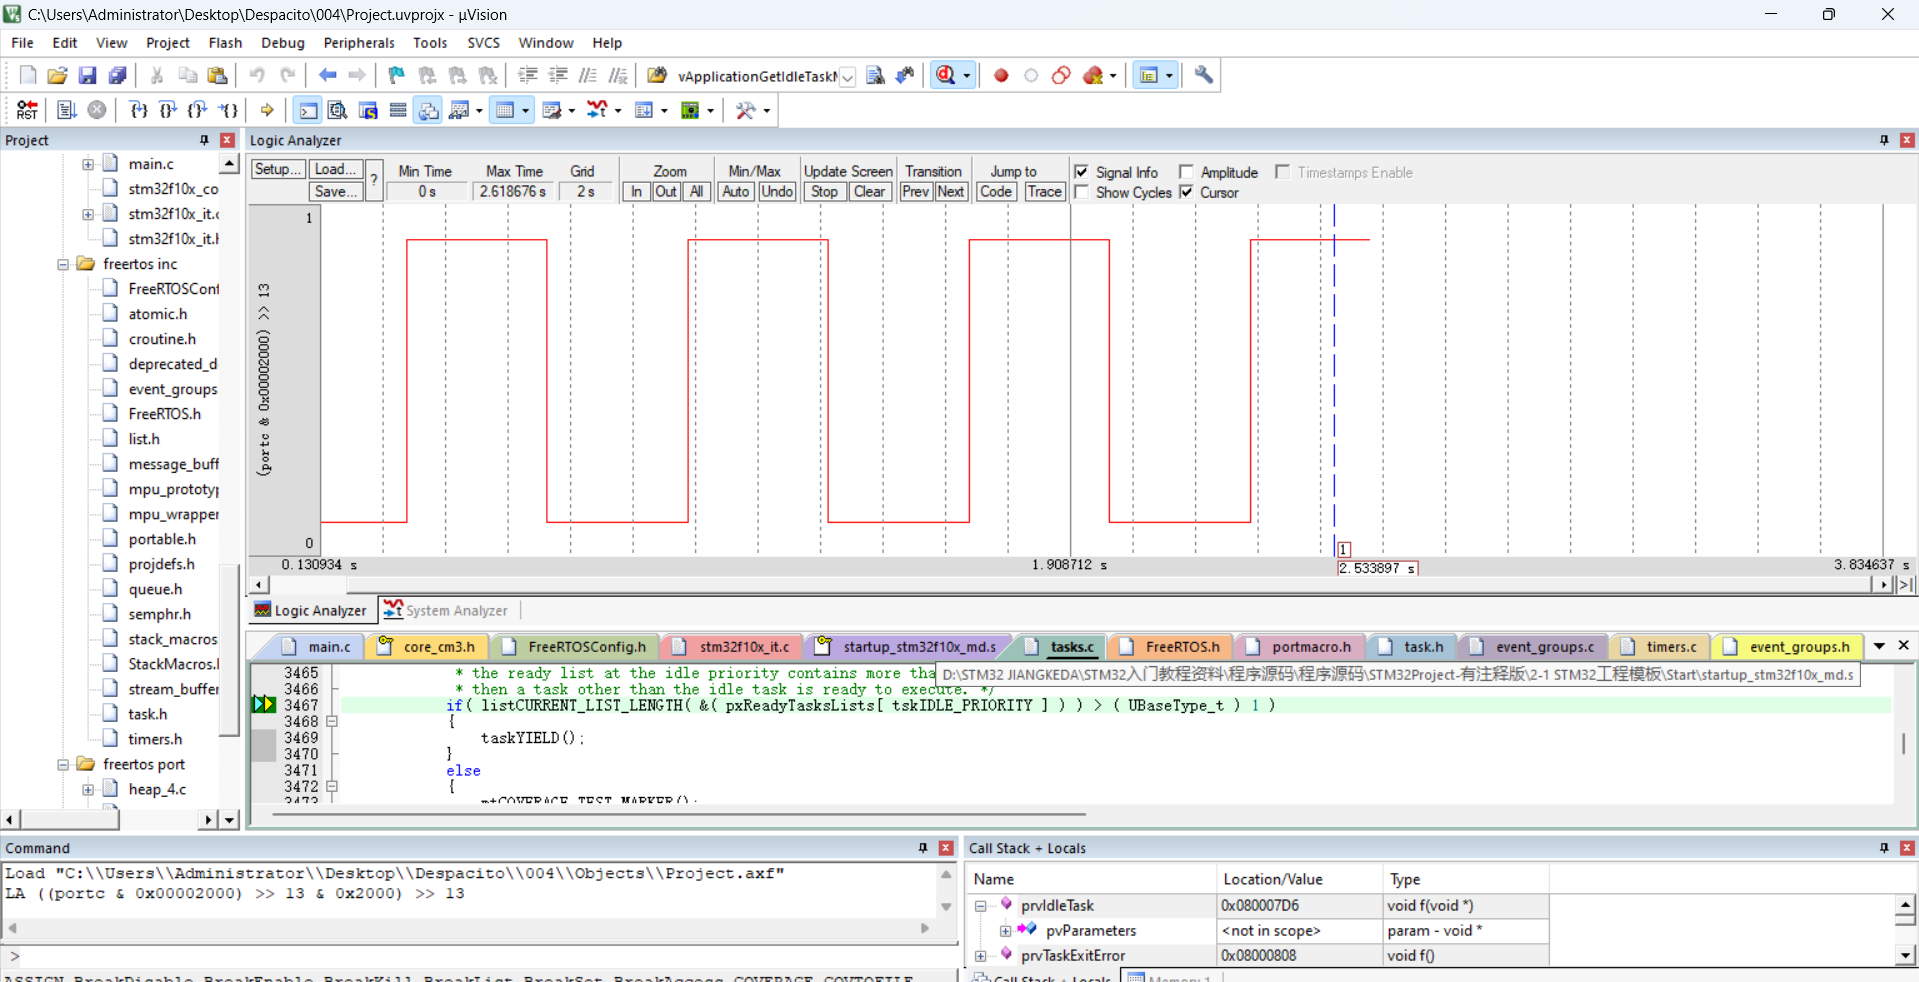Click the Configuration wrench icon
This screenshot has height=982, width=1919.
[x=1204, y=75]
